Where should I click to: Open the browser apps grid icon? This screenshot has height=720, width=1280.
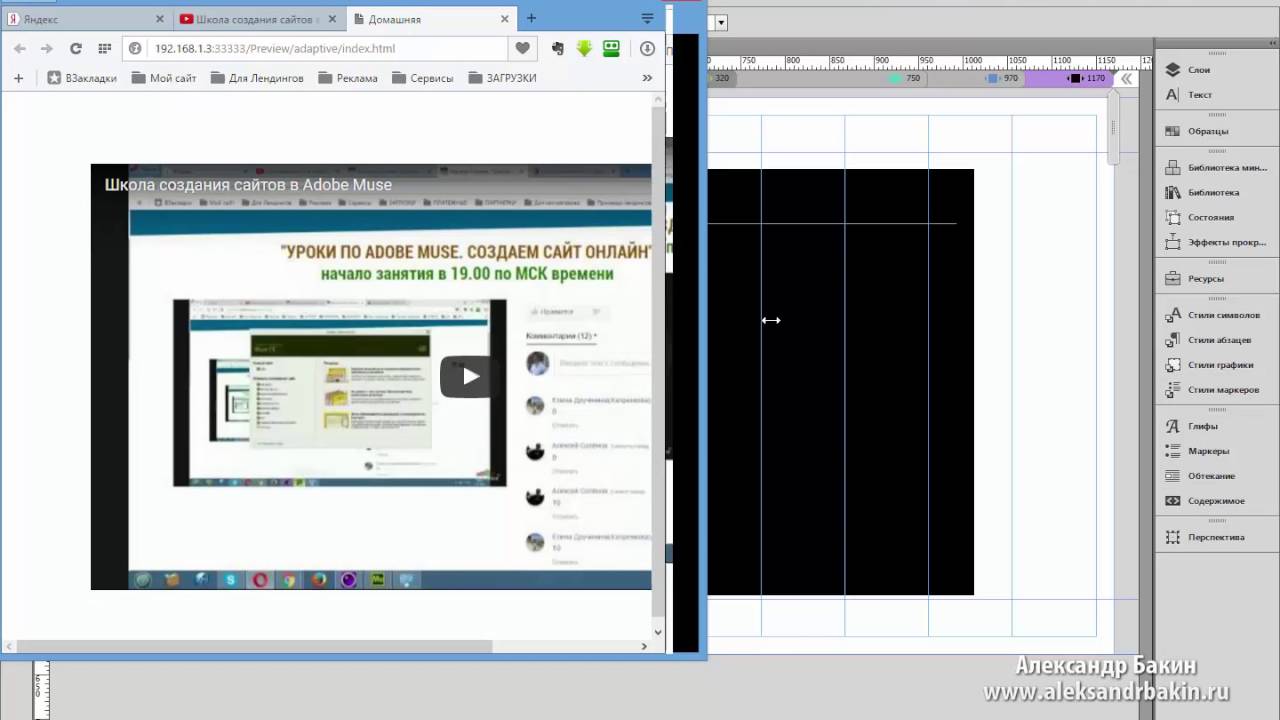pos(104,48)
